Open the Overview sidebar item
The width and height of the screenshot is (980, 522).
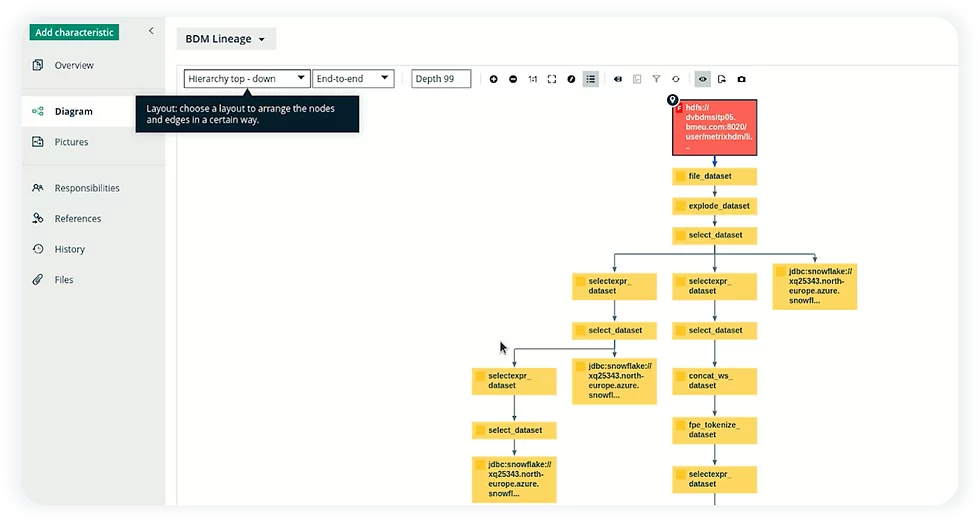pyautogui.click(x=93, y=65)
